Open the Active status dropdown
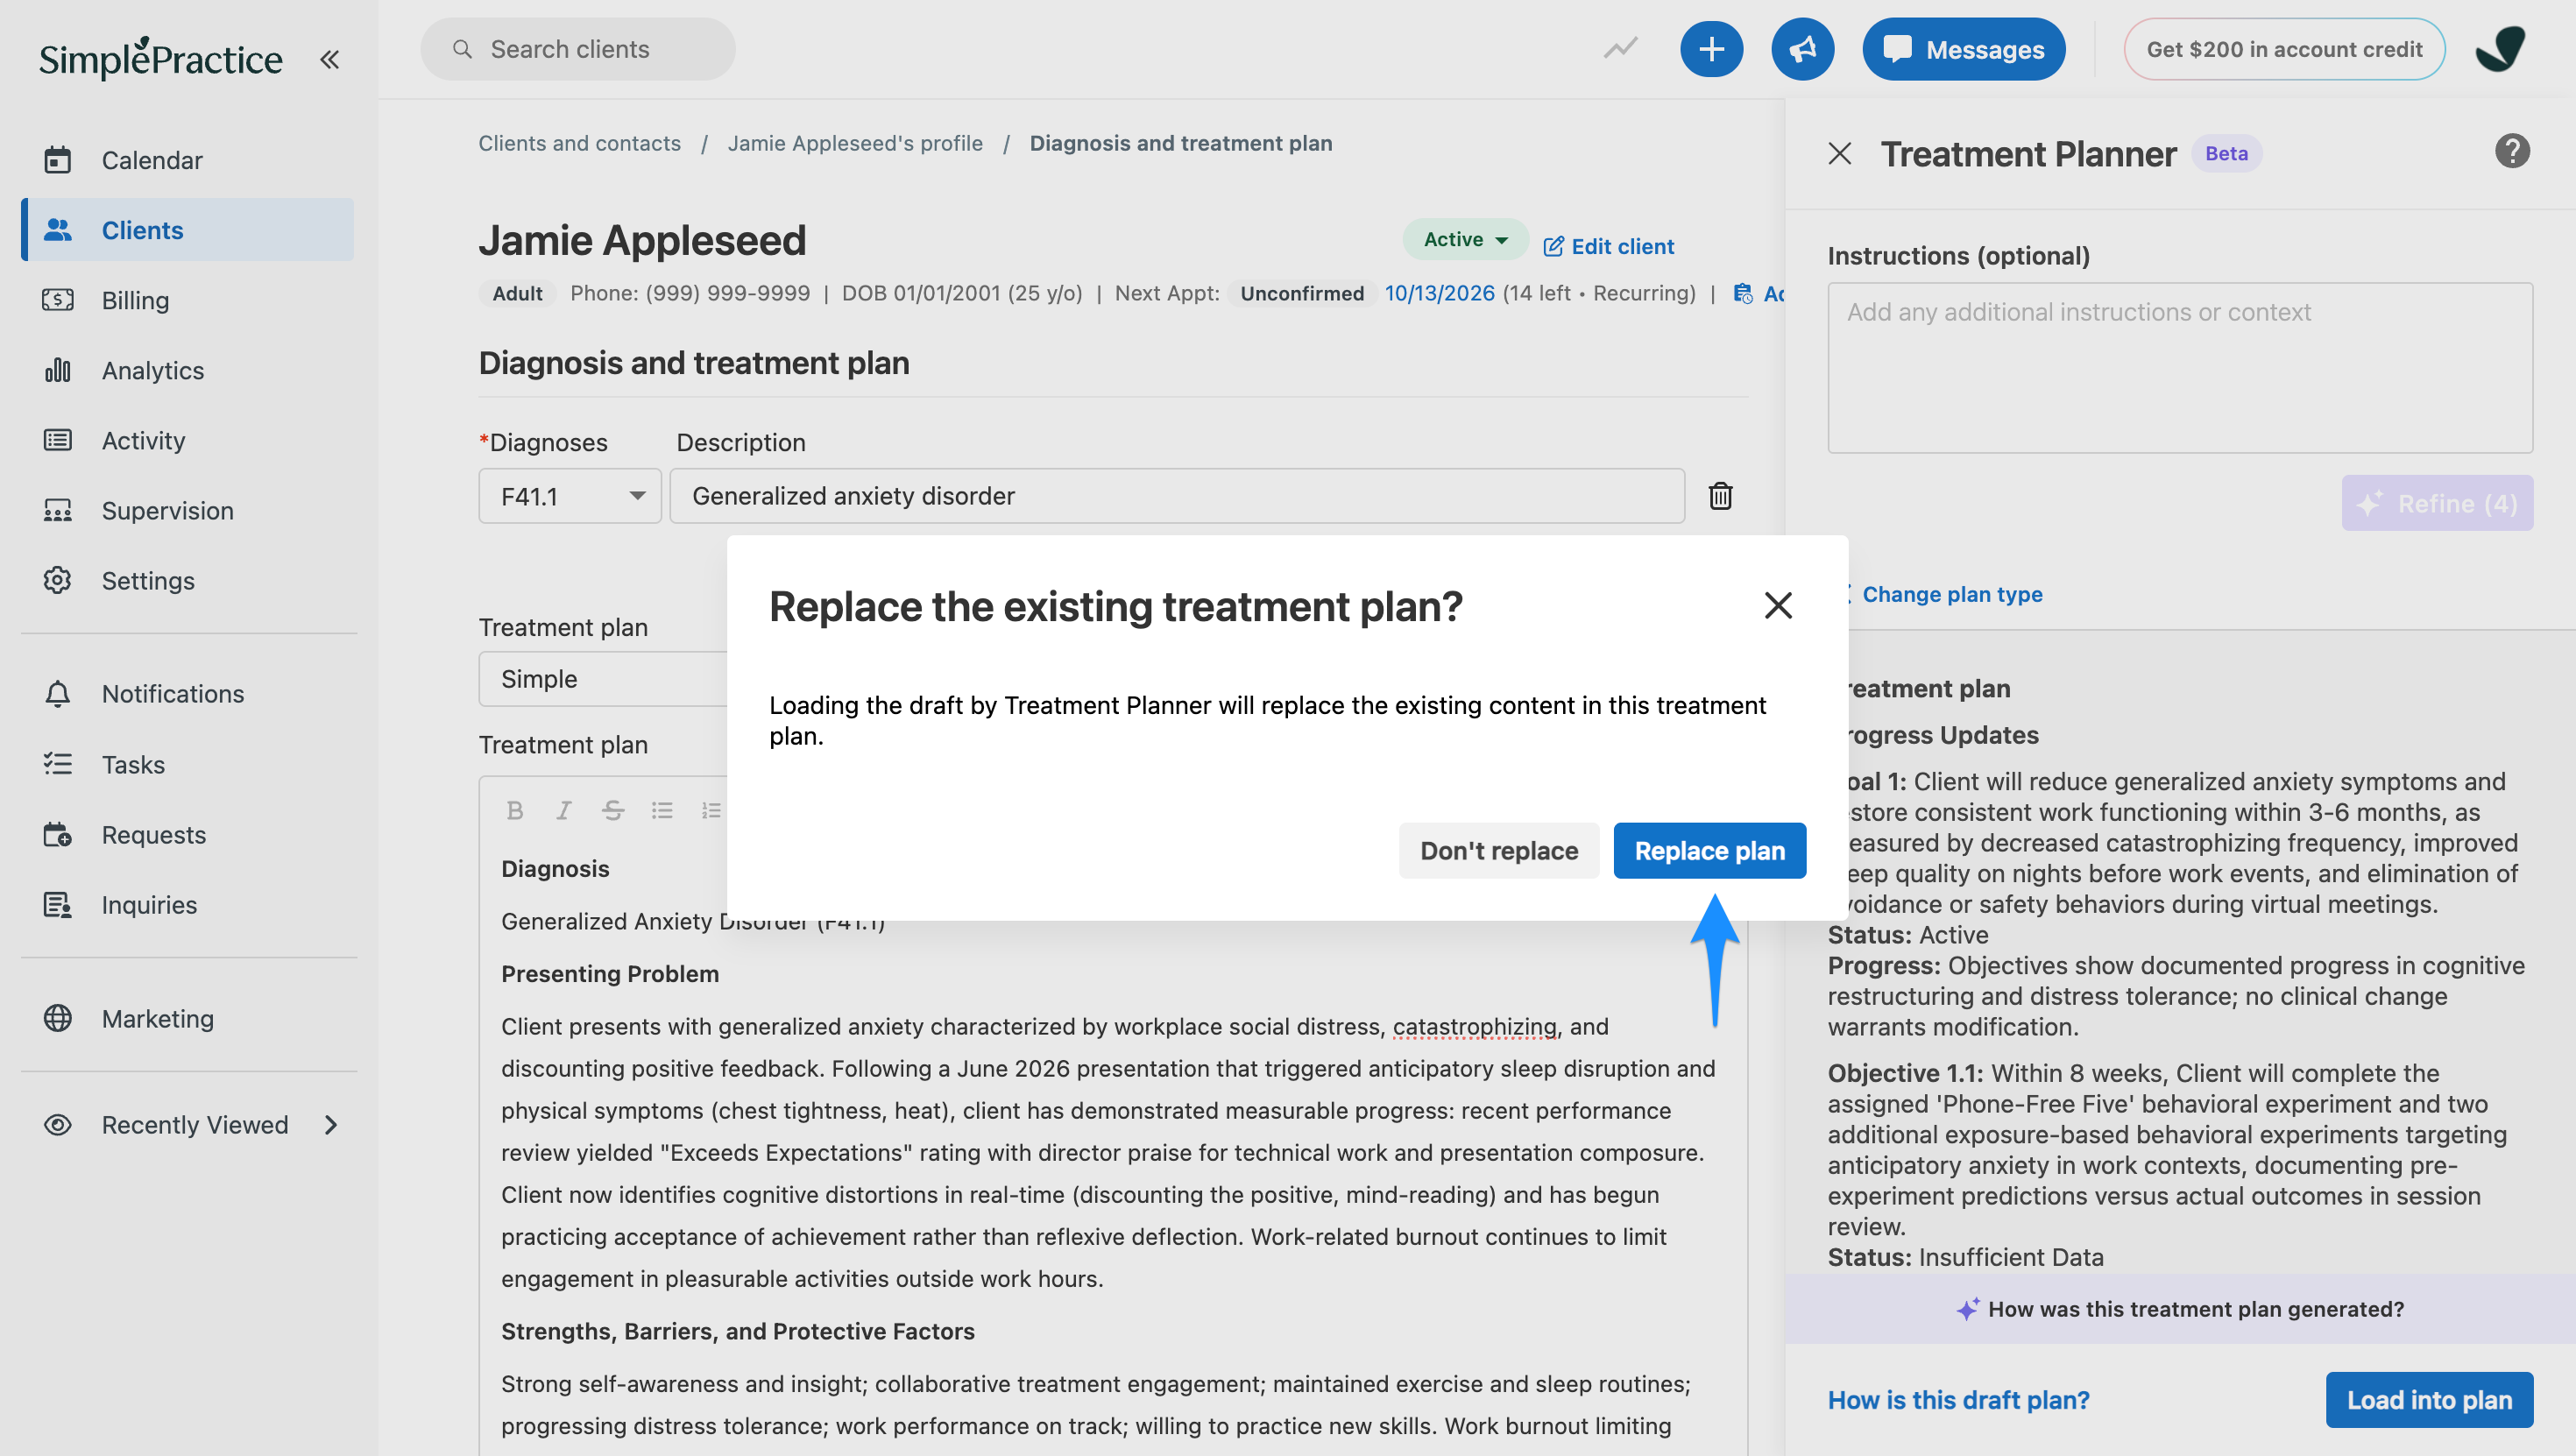Image resolution: width=2576 pixels, height=1456 pixels. [x=1465, y=239]
